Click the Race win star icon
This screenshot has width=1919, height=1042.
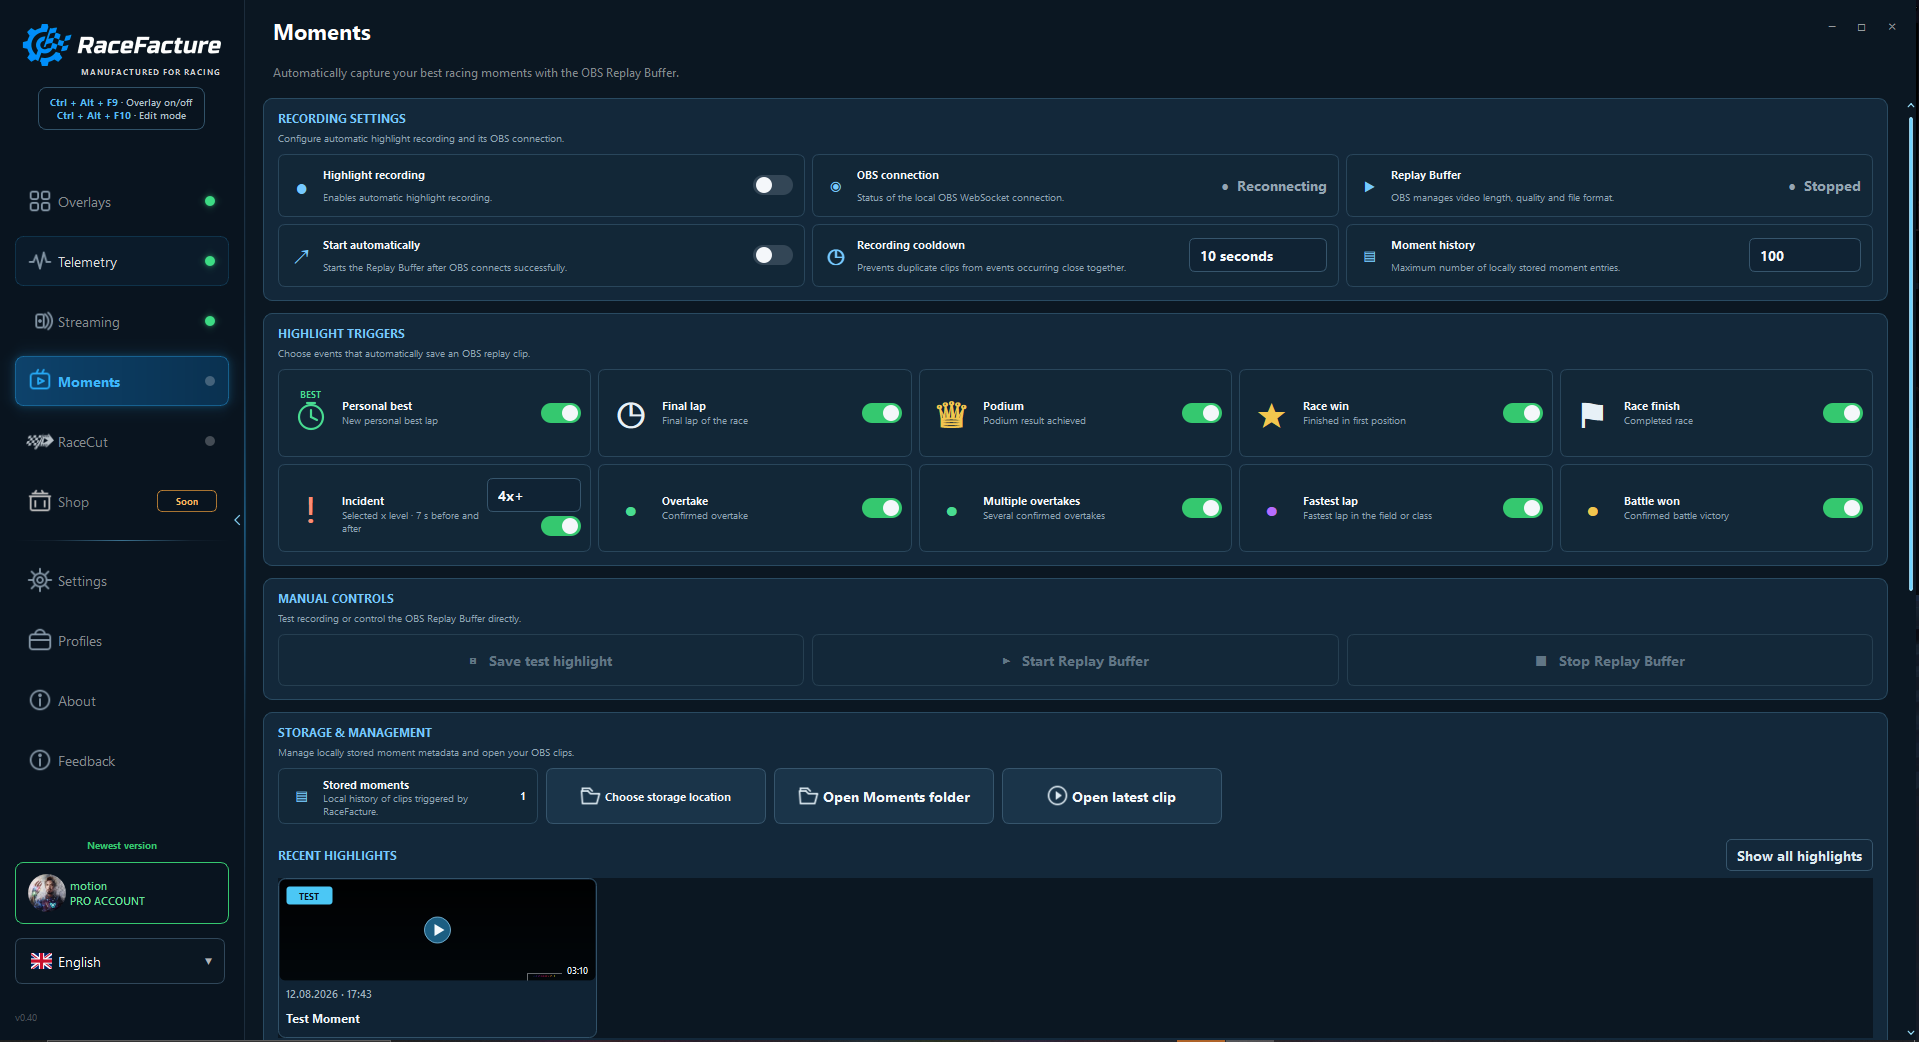[1271, 415]
